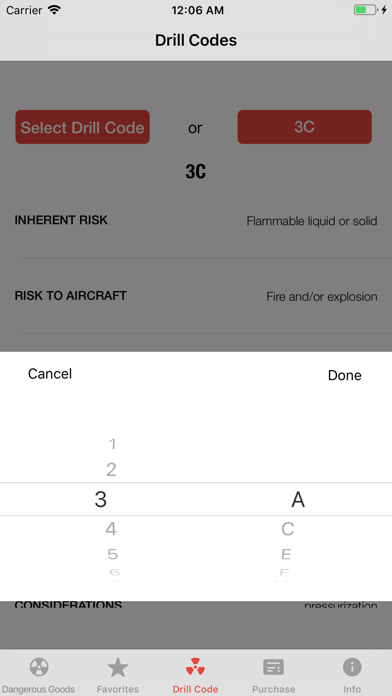This screenshot has width=392, height=696.
Task: Select number 5 in picker wheel
Action: tap(112, 554)
